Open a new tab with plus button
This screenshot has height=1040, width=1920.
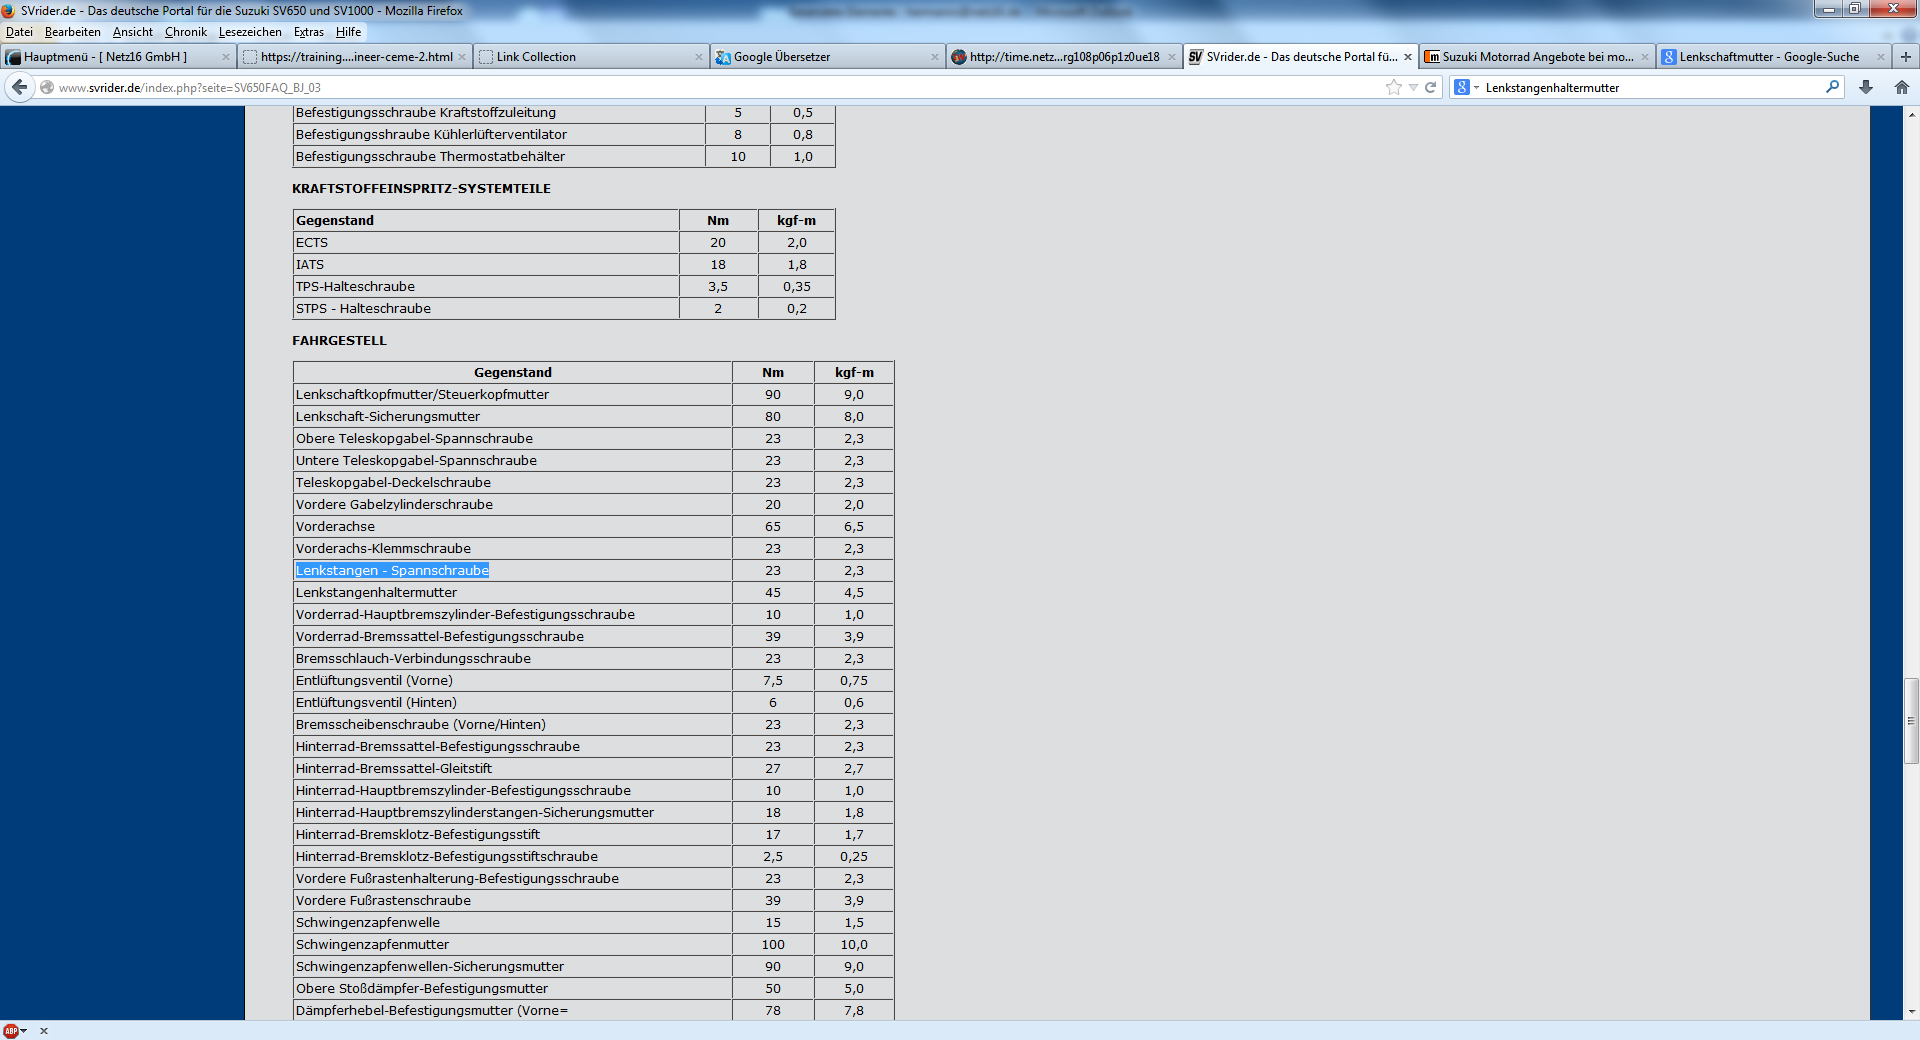(x=1906, y=57)
